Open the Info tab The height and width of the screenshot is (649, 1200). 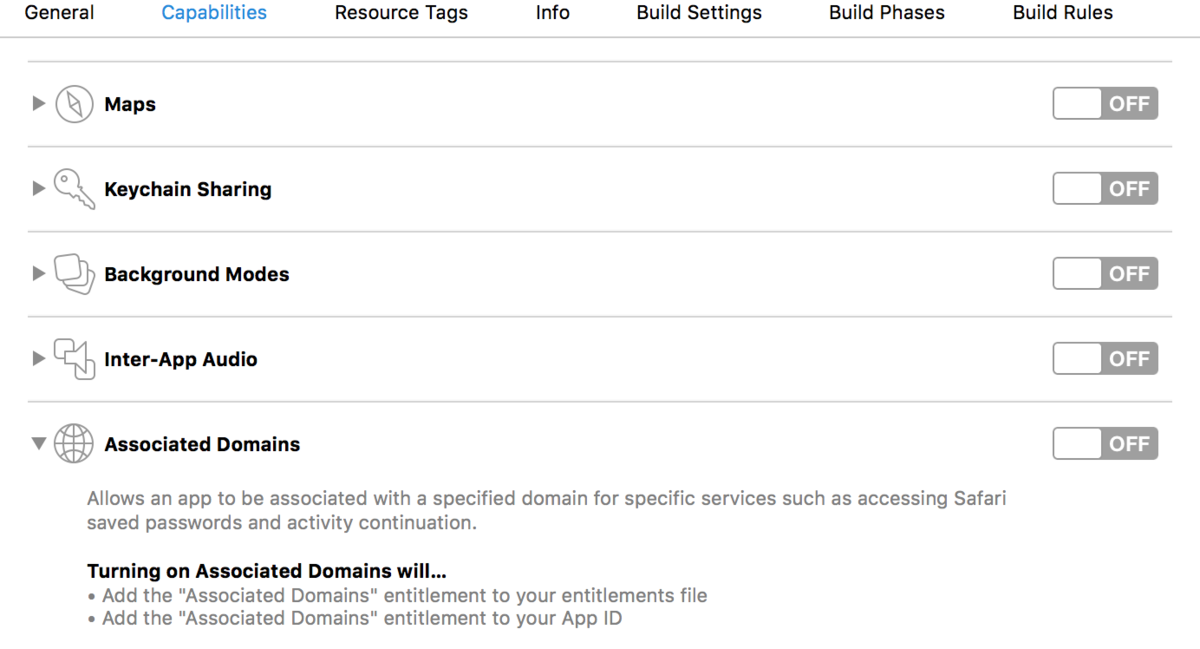pyautogui.click(x=552, y=13)
